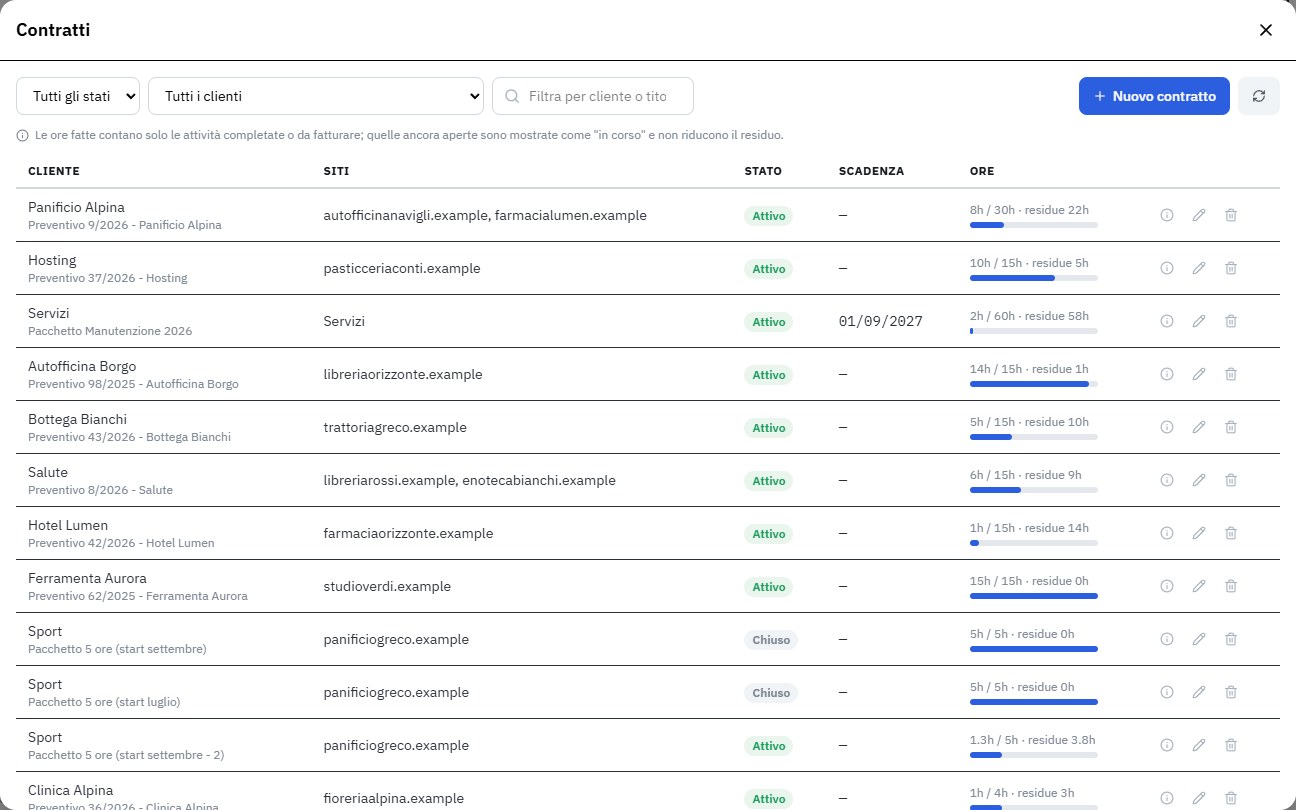The image size is (1296, 810).
Task: Focus the Filtra per cliente search field
Action: [593, 96]
